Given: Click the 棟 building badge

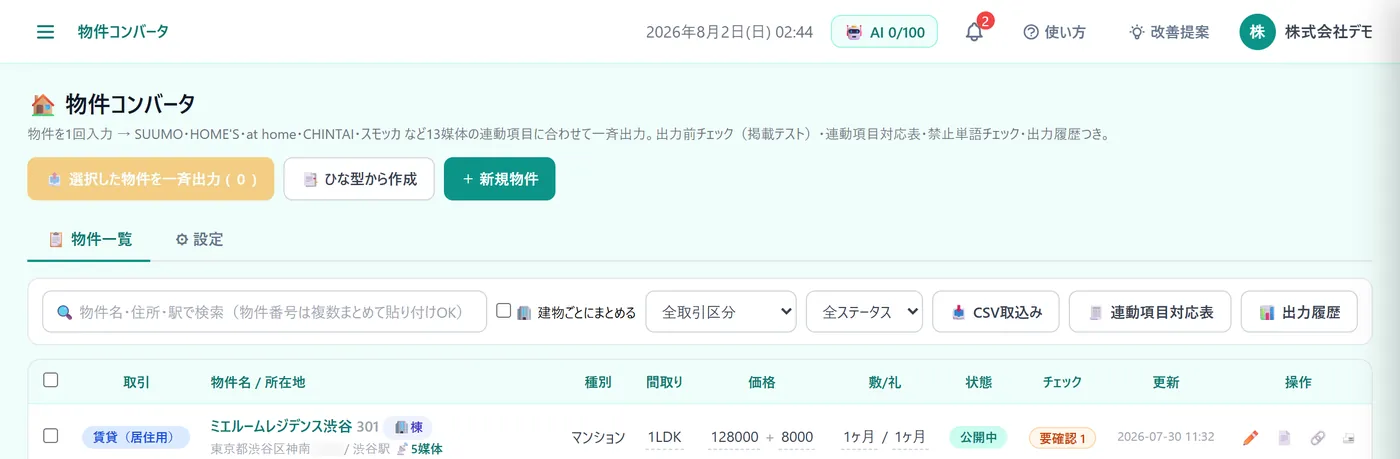Looking at the screenshot, I should 408,427.
